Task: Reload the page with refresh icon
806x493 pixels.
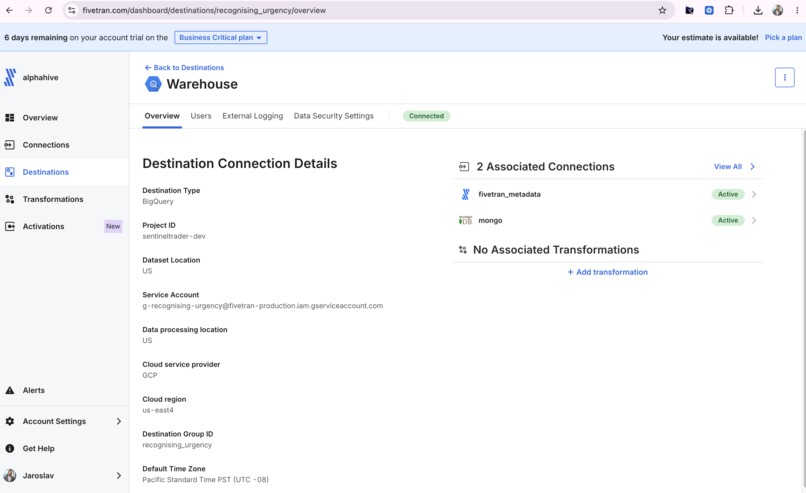Action: [x=48, y=10]
